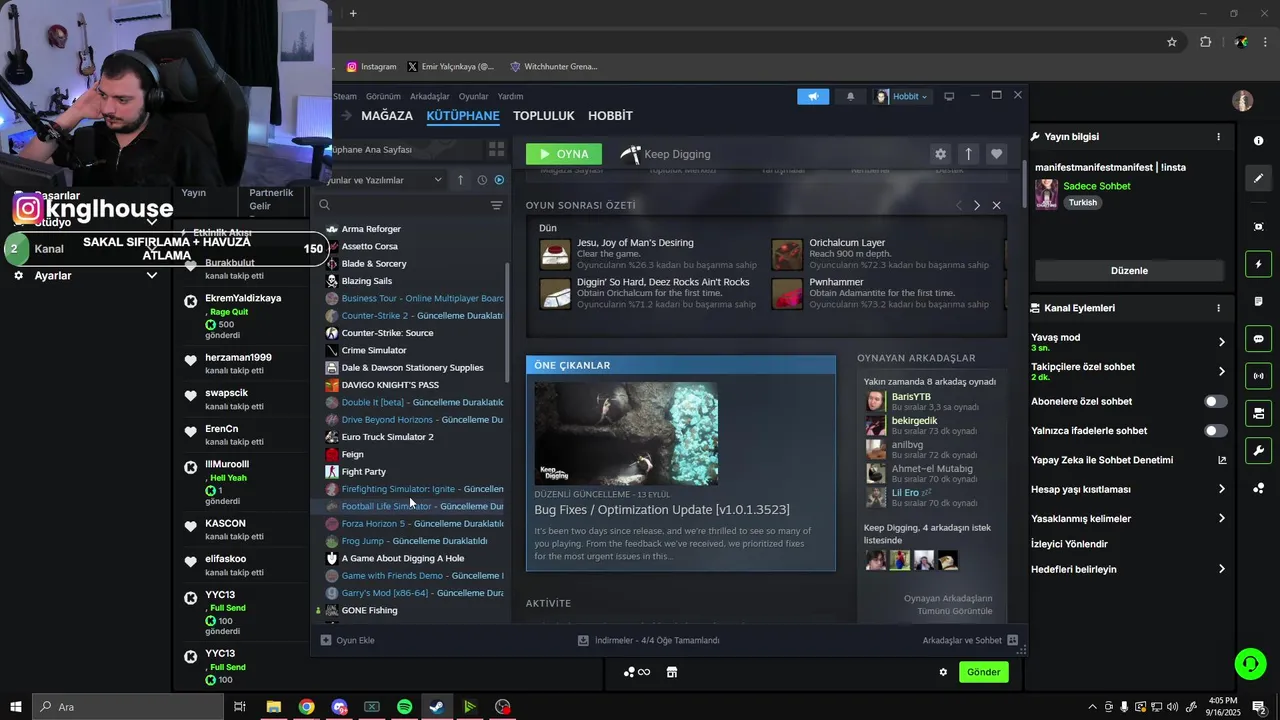Click the Windows Start button
The width and height of the screenshot is (1280, 720).
coord(15,707)
